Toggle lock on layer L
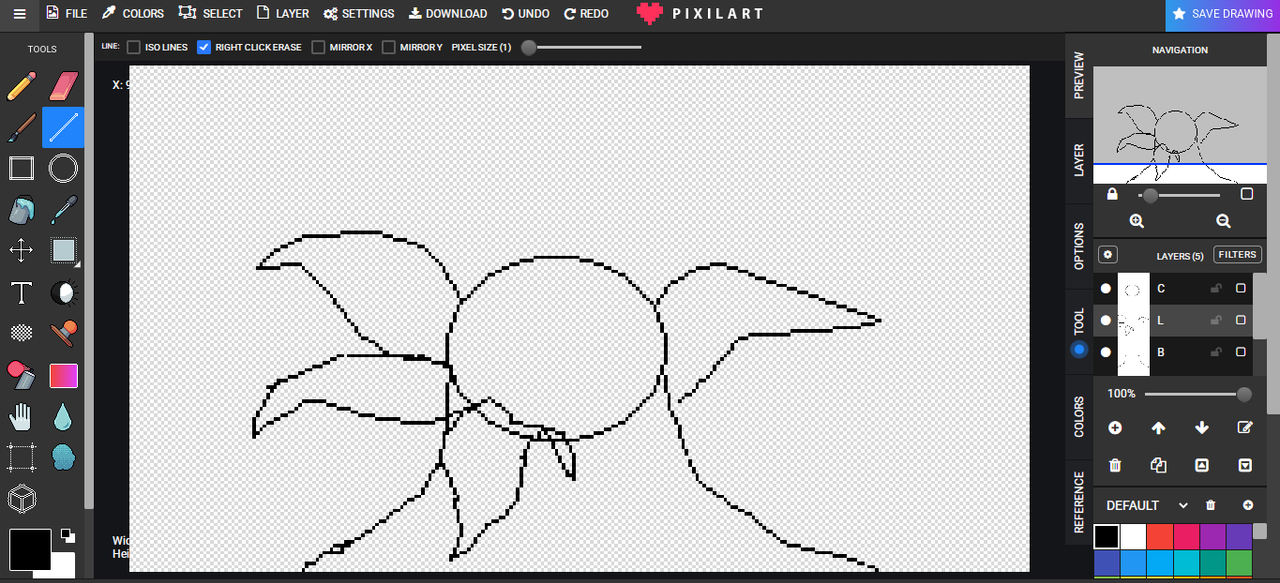Image resolution: width=1280 pixels, height=583 pixels. click(1216, 320)
